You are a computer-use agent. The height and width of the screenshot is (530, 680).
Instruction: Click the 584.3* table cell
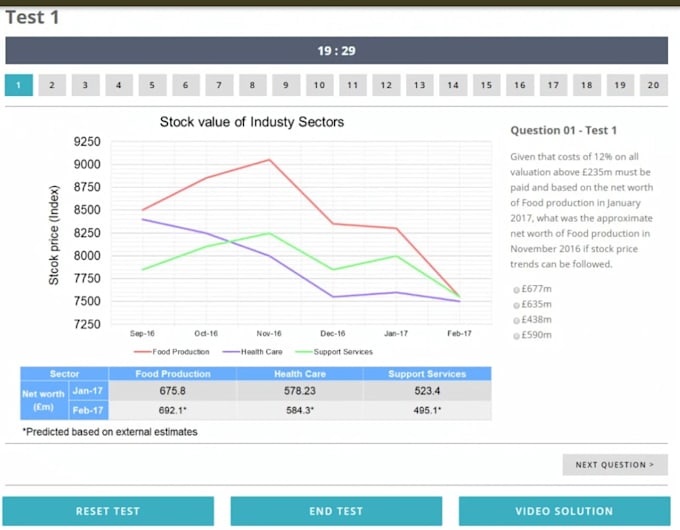(300, 410)
